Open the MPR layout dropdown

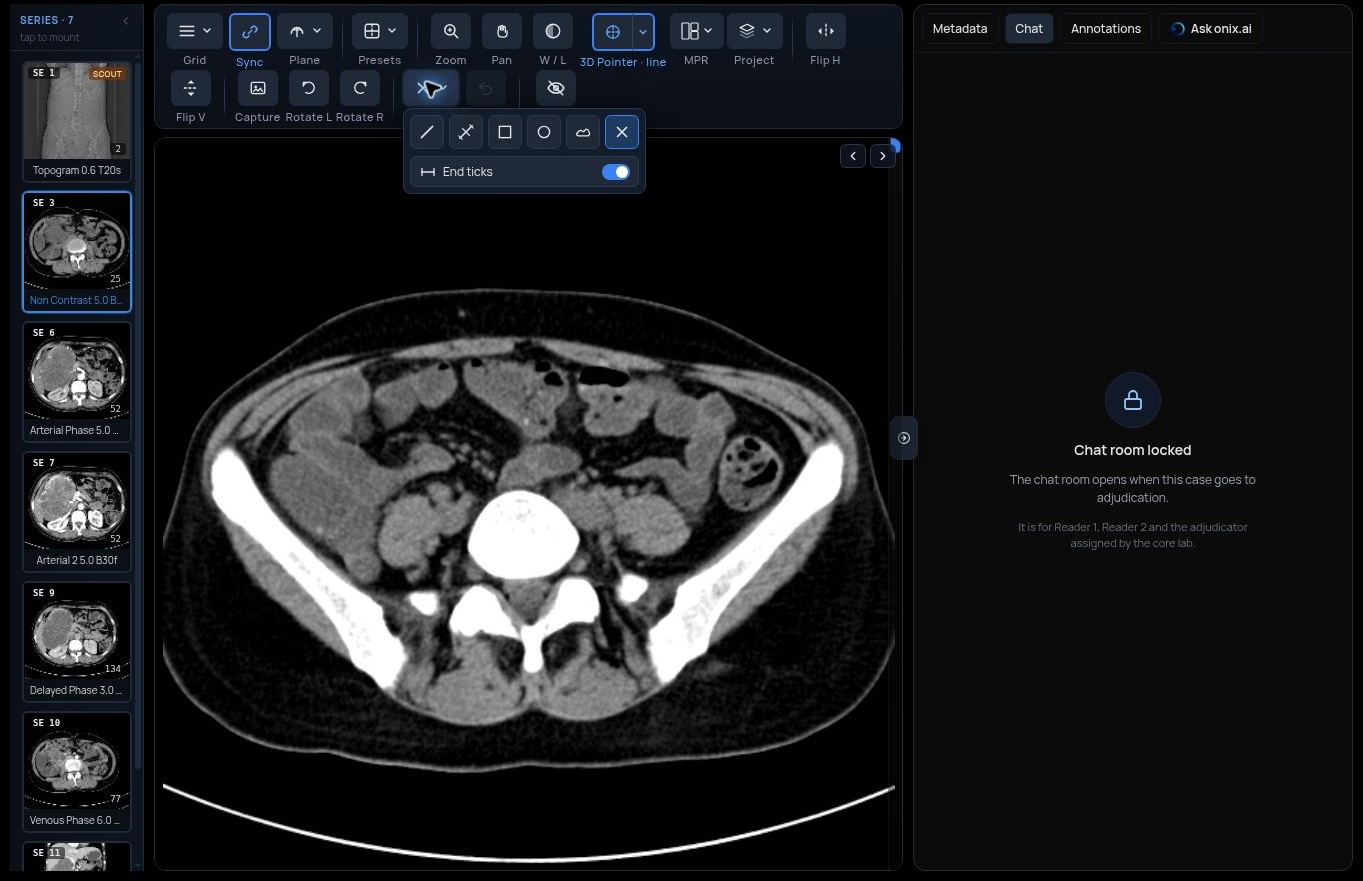click(x=696, y=31)
